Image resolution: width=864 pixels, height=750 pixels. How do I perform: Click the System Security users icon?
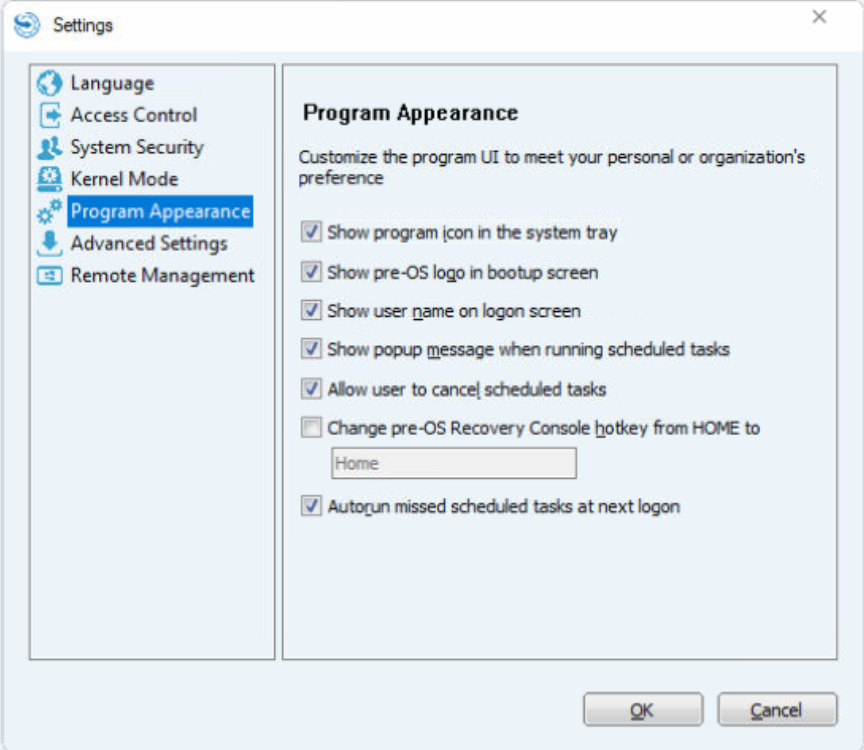[50, 147]
